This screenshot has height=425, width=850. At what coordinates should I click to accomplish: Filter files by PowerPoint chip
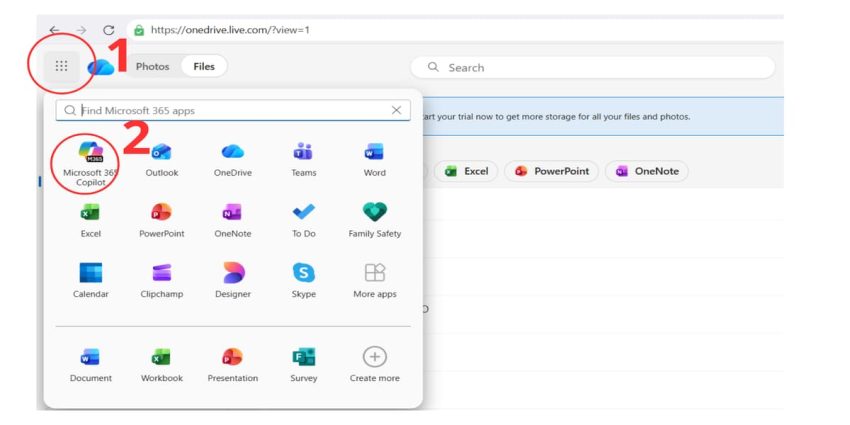pos(551,171)
